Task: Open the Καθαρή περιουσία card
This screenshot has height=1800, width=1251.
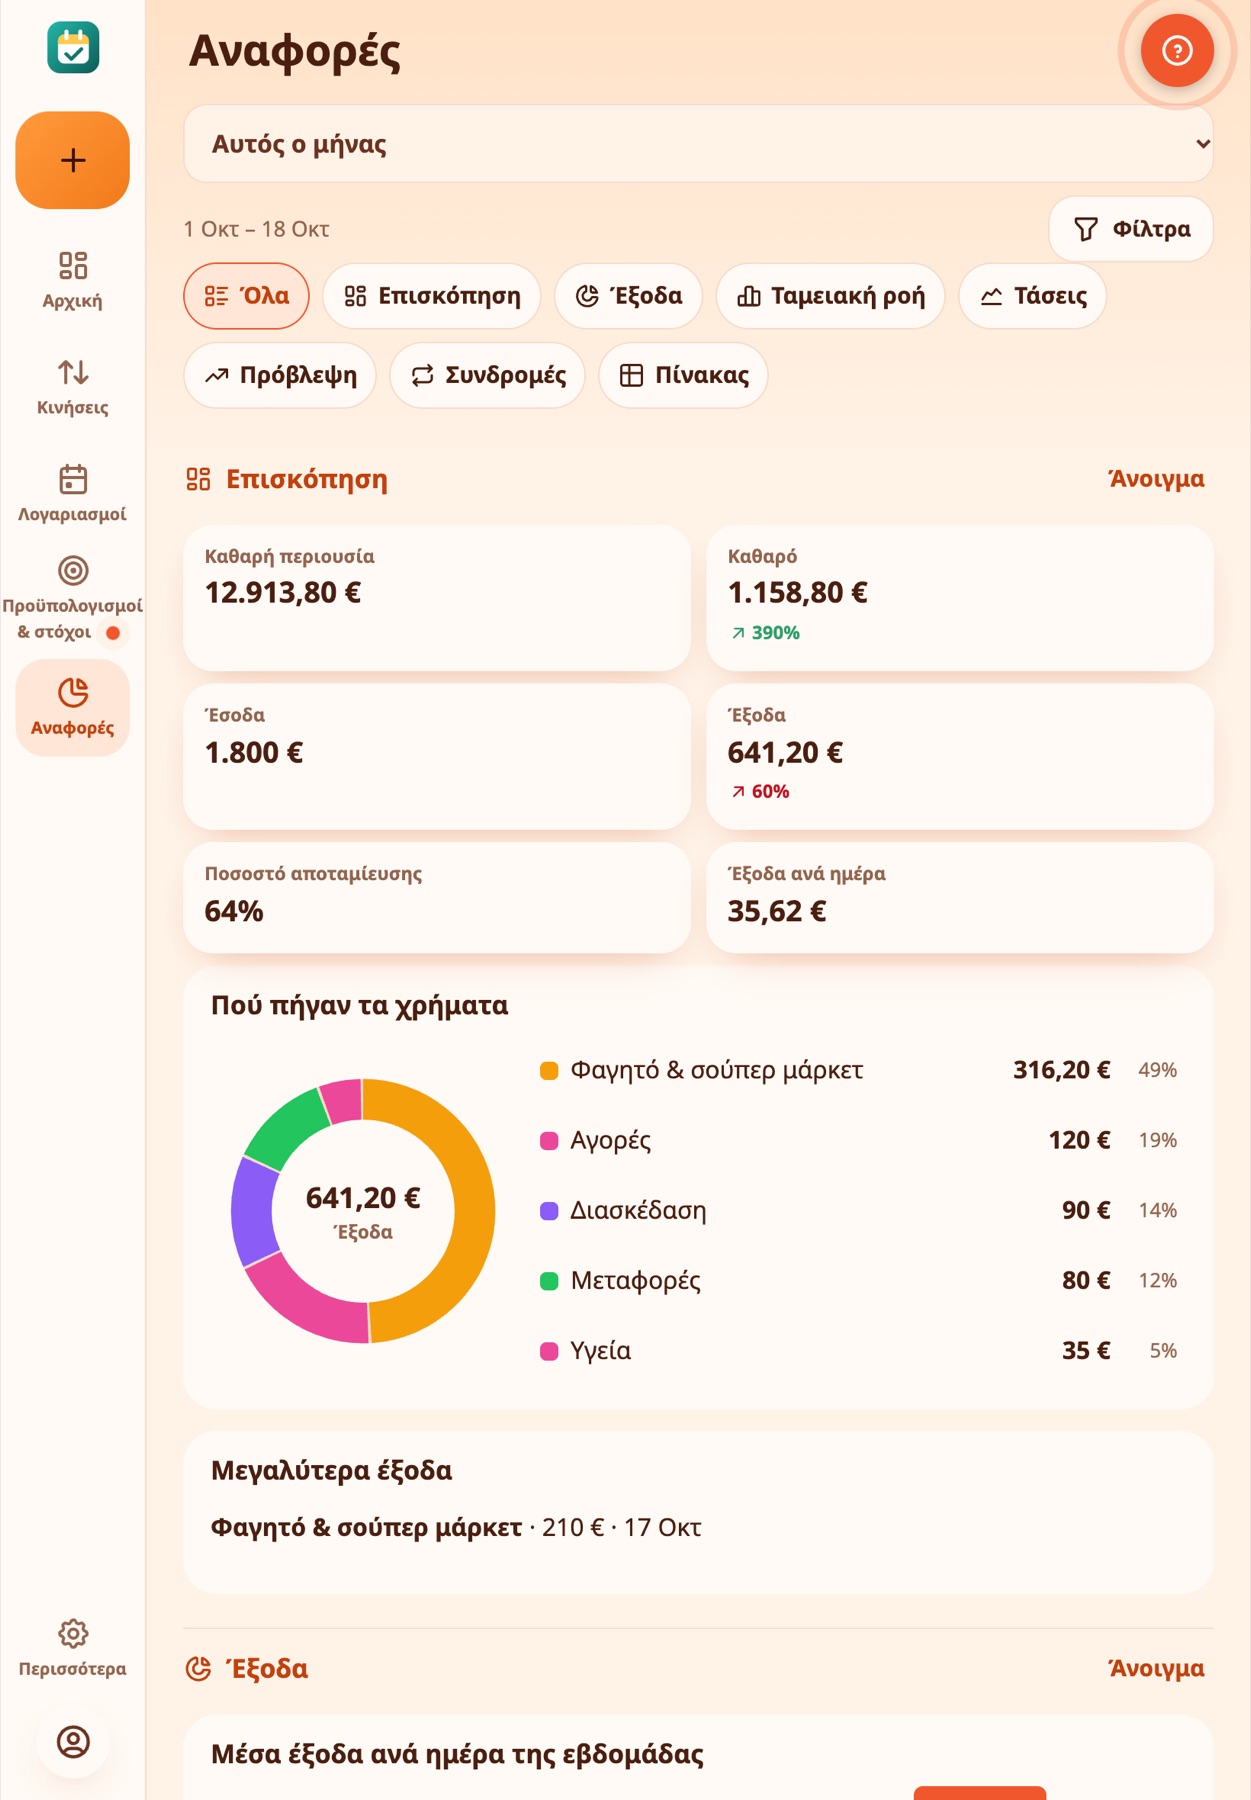Action: click(437, 598)
